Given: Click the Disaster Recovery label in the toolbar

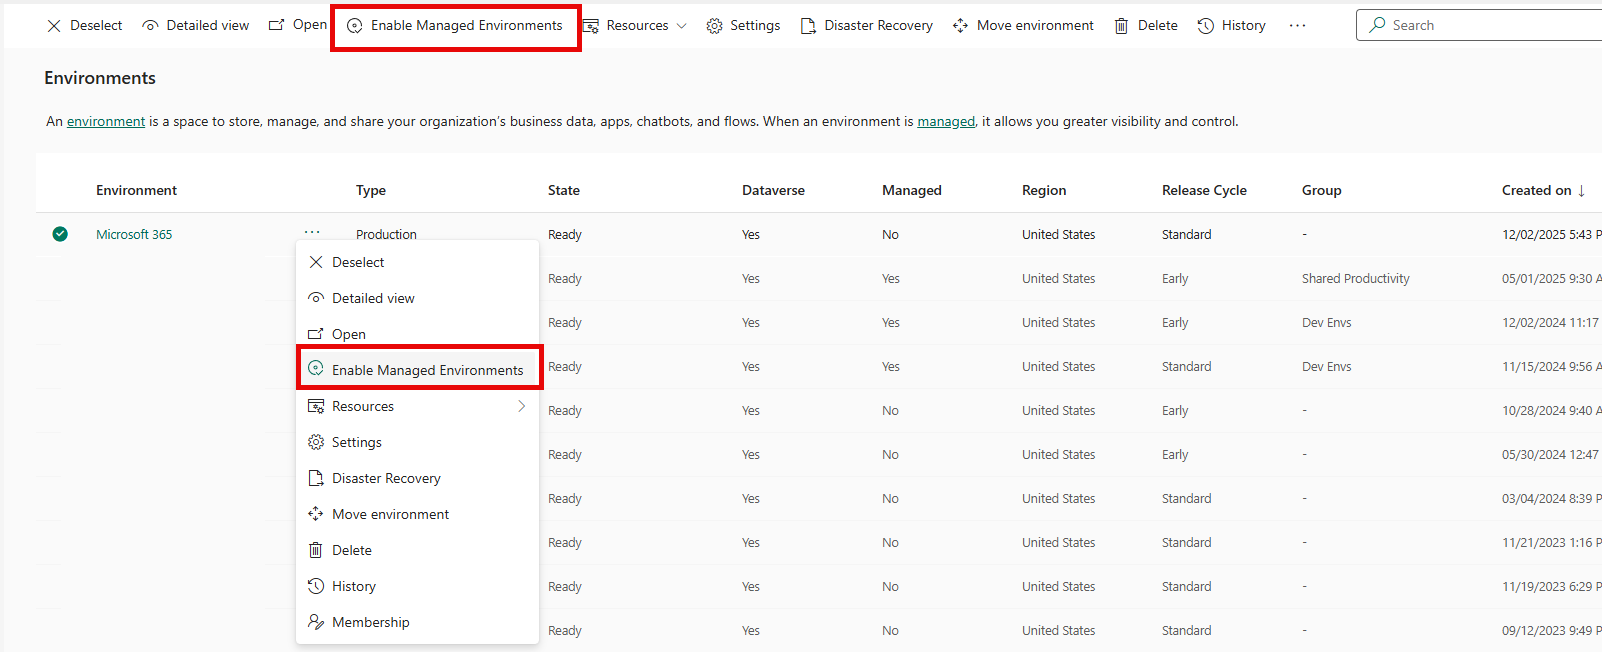Looking at the screenshot, I should tap(878, 25).
